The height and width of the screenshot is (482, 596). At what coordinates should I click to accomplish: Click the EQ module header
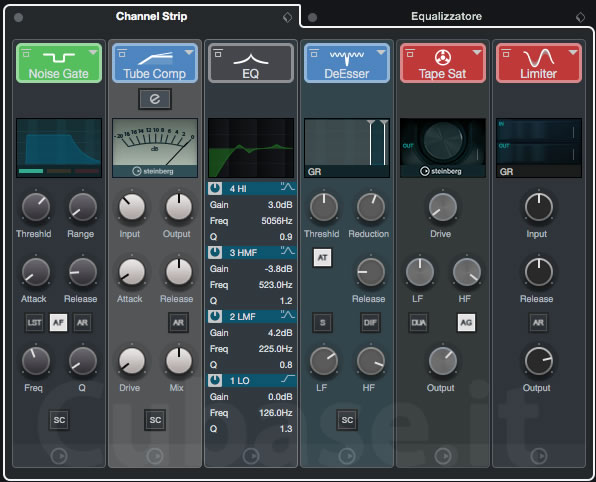click(251, 63)
